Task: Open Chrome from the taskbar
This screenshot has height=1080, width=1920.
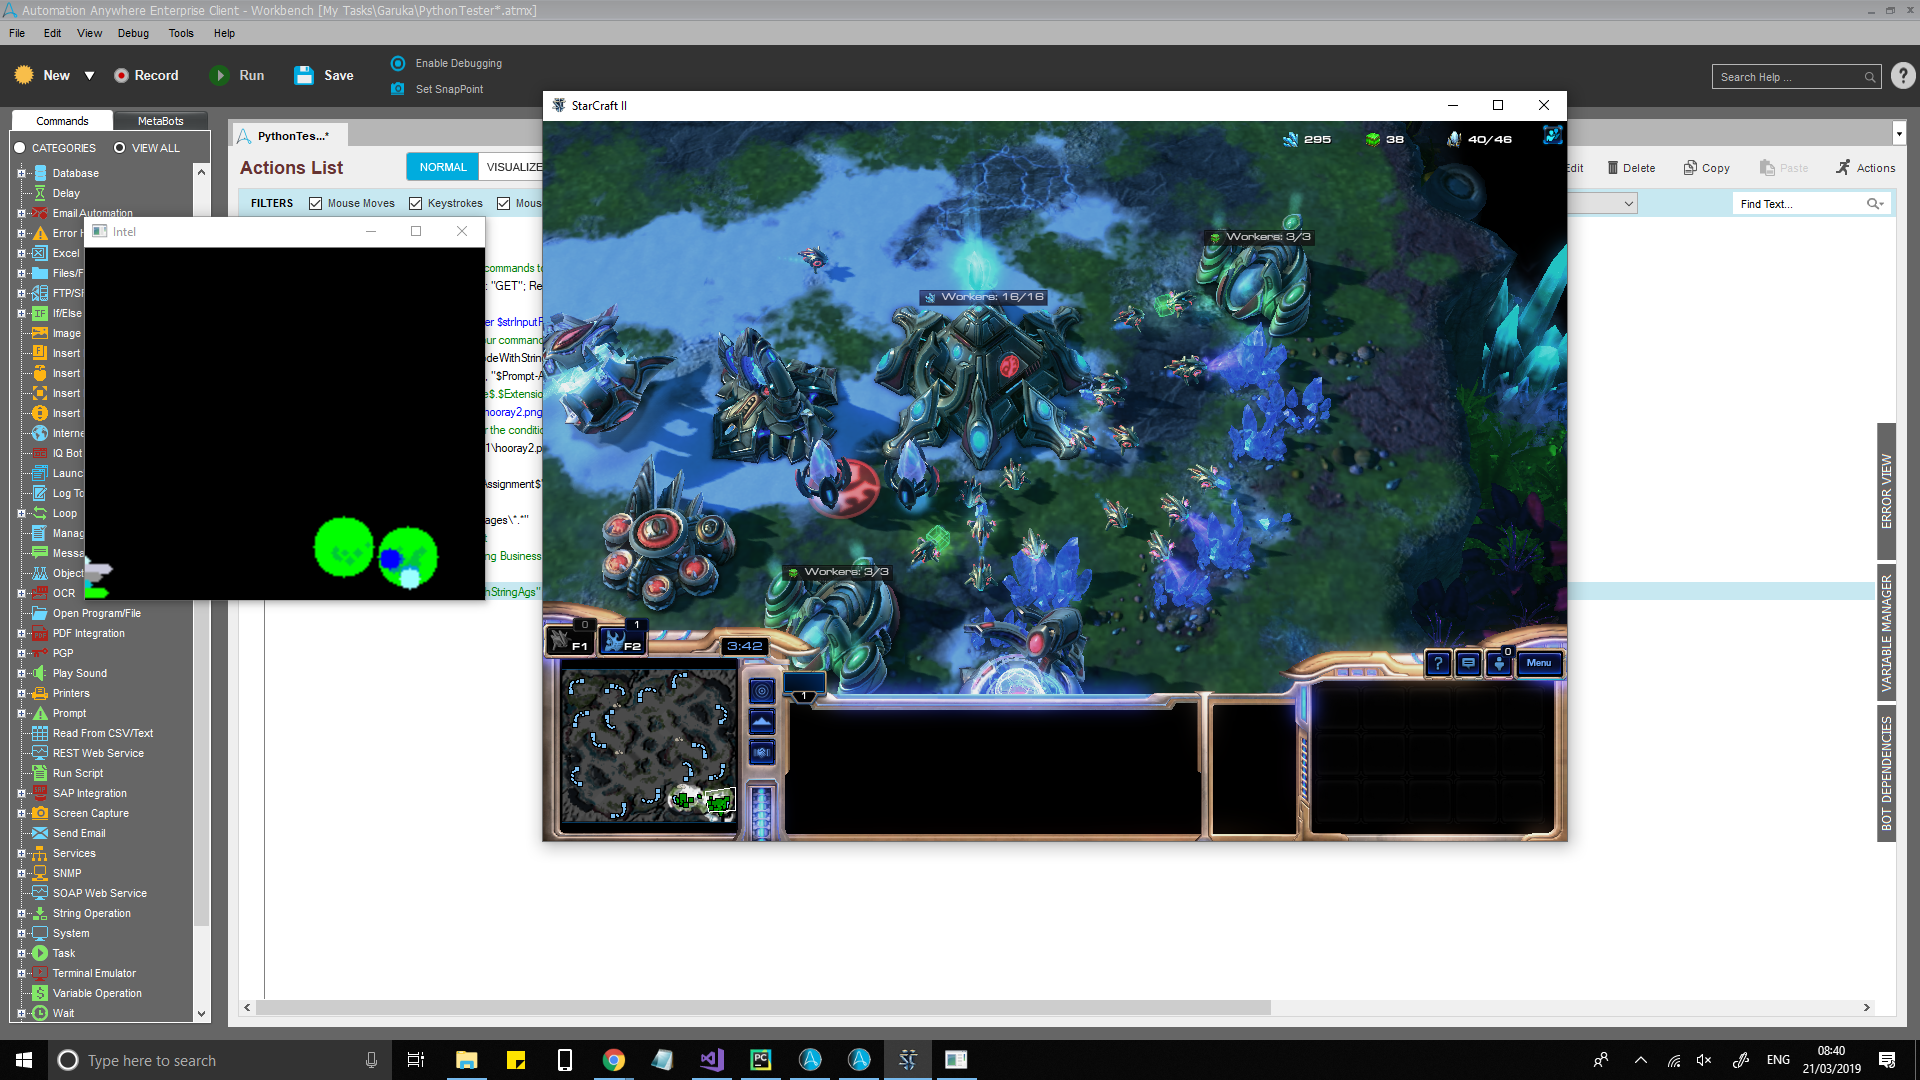Action: coord(614,1060)
